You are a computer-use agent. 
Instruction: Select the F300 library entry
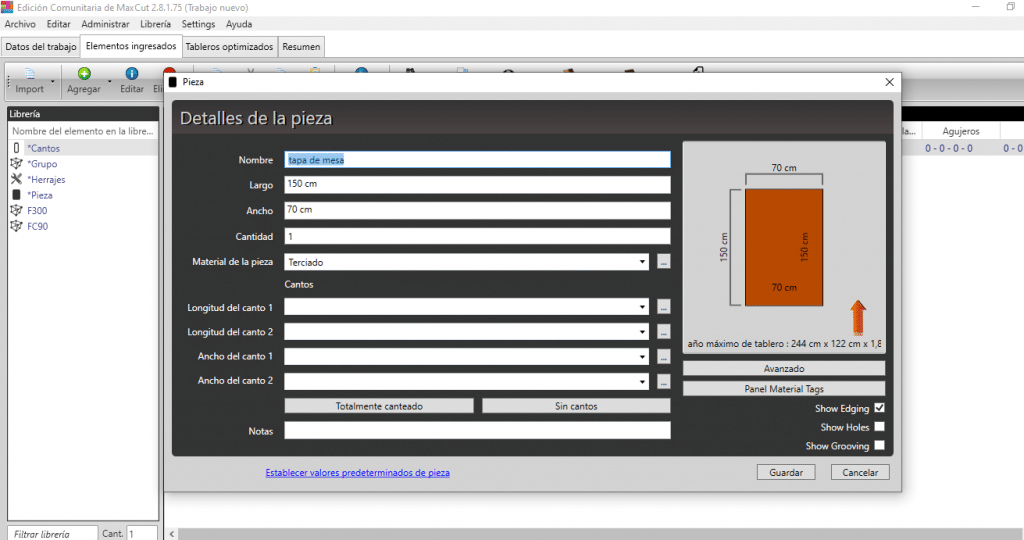coord(37,210)
